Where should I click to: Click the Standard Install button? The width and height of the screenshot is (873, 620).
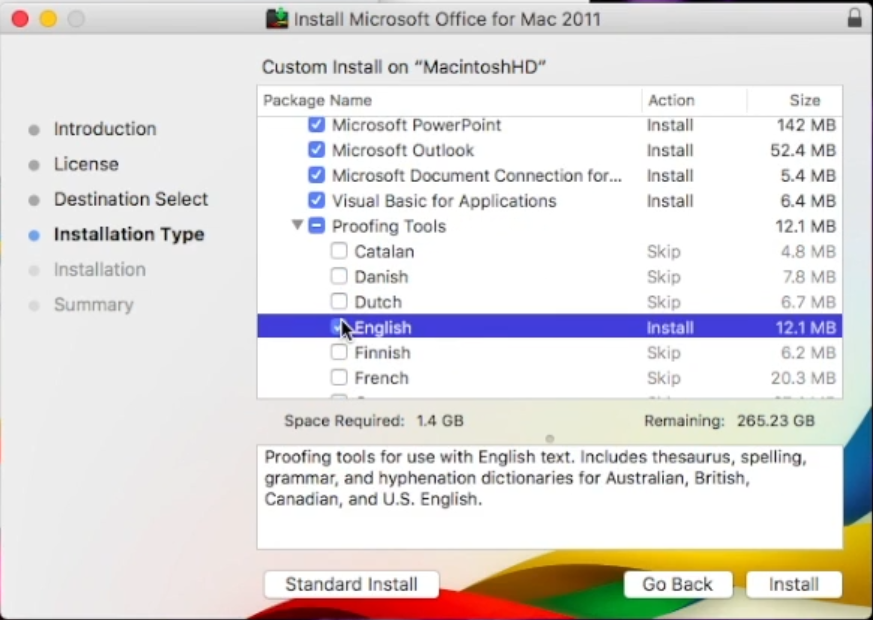351,584
